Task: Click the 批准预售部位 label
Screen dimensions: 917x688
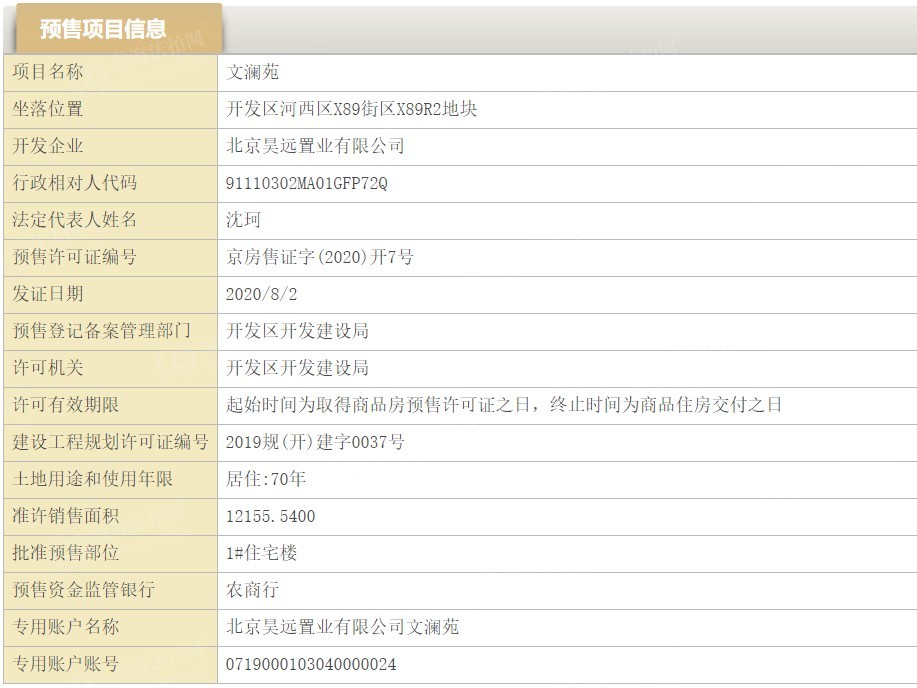Action: click(x=66, y=553)
